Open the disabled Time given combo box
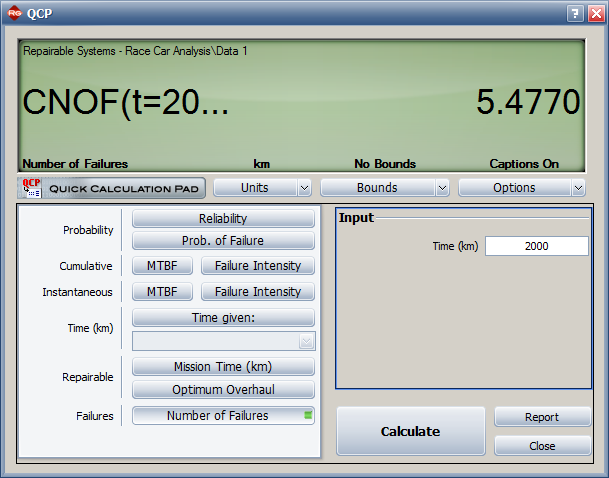This screenshot has width=609, height=478. pos(223,341)
